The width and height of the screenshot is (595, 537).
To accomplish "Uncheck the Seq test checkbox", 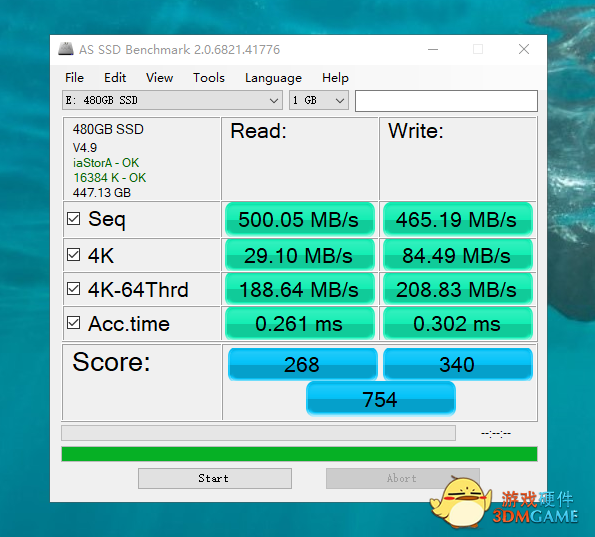I will pyautogui.click(x=73, y=219).
